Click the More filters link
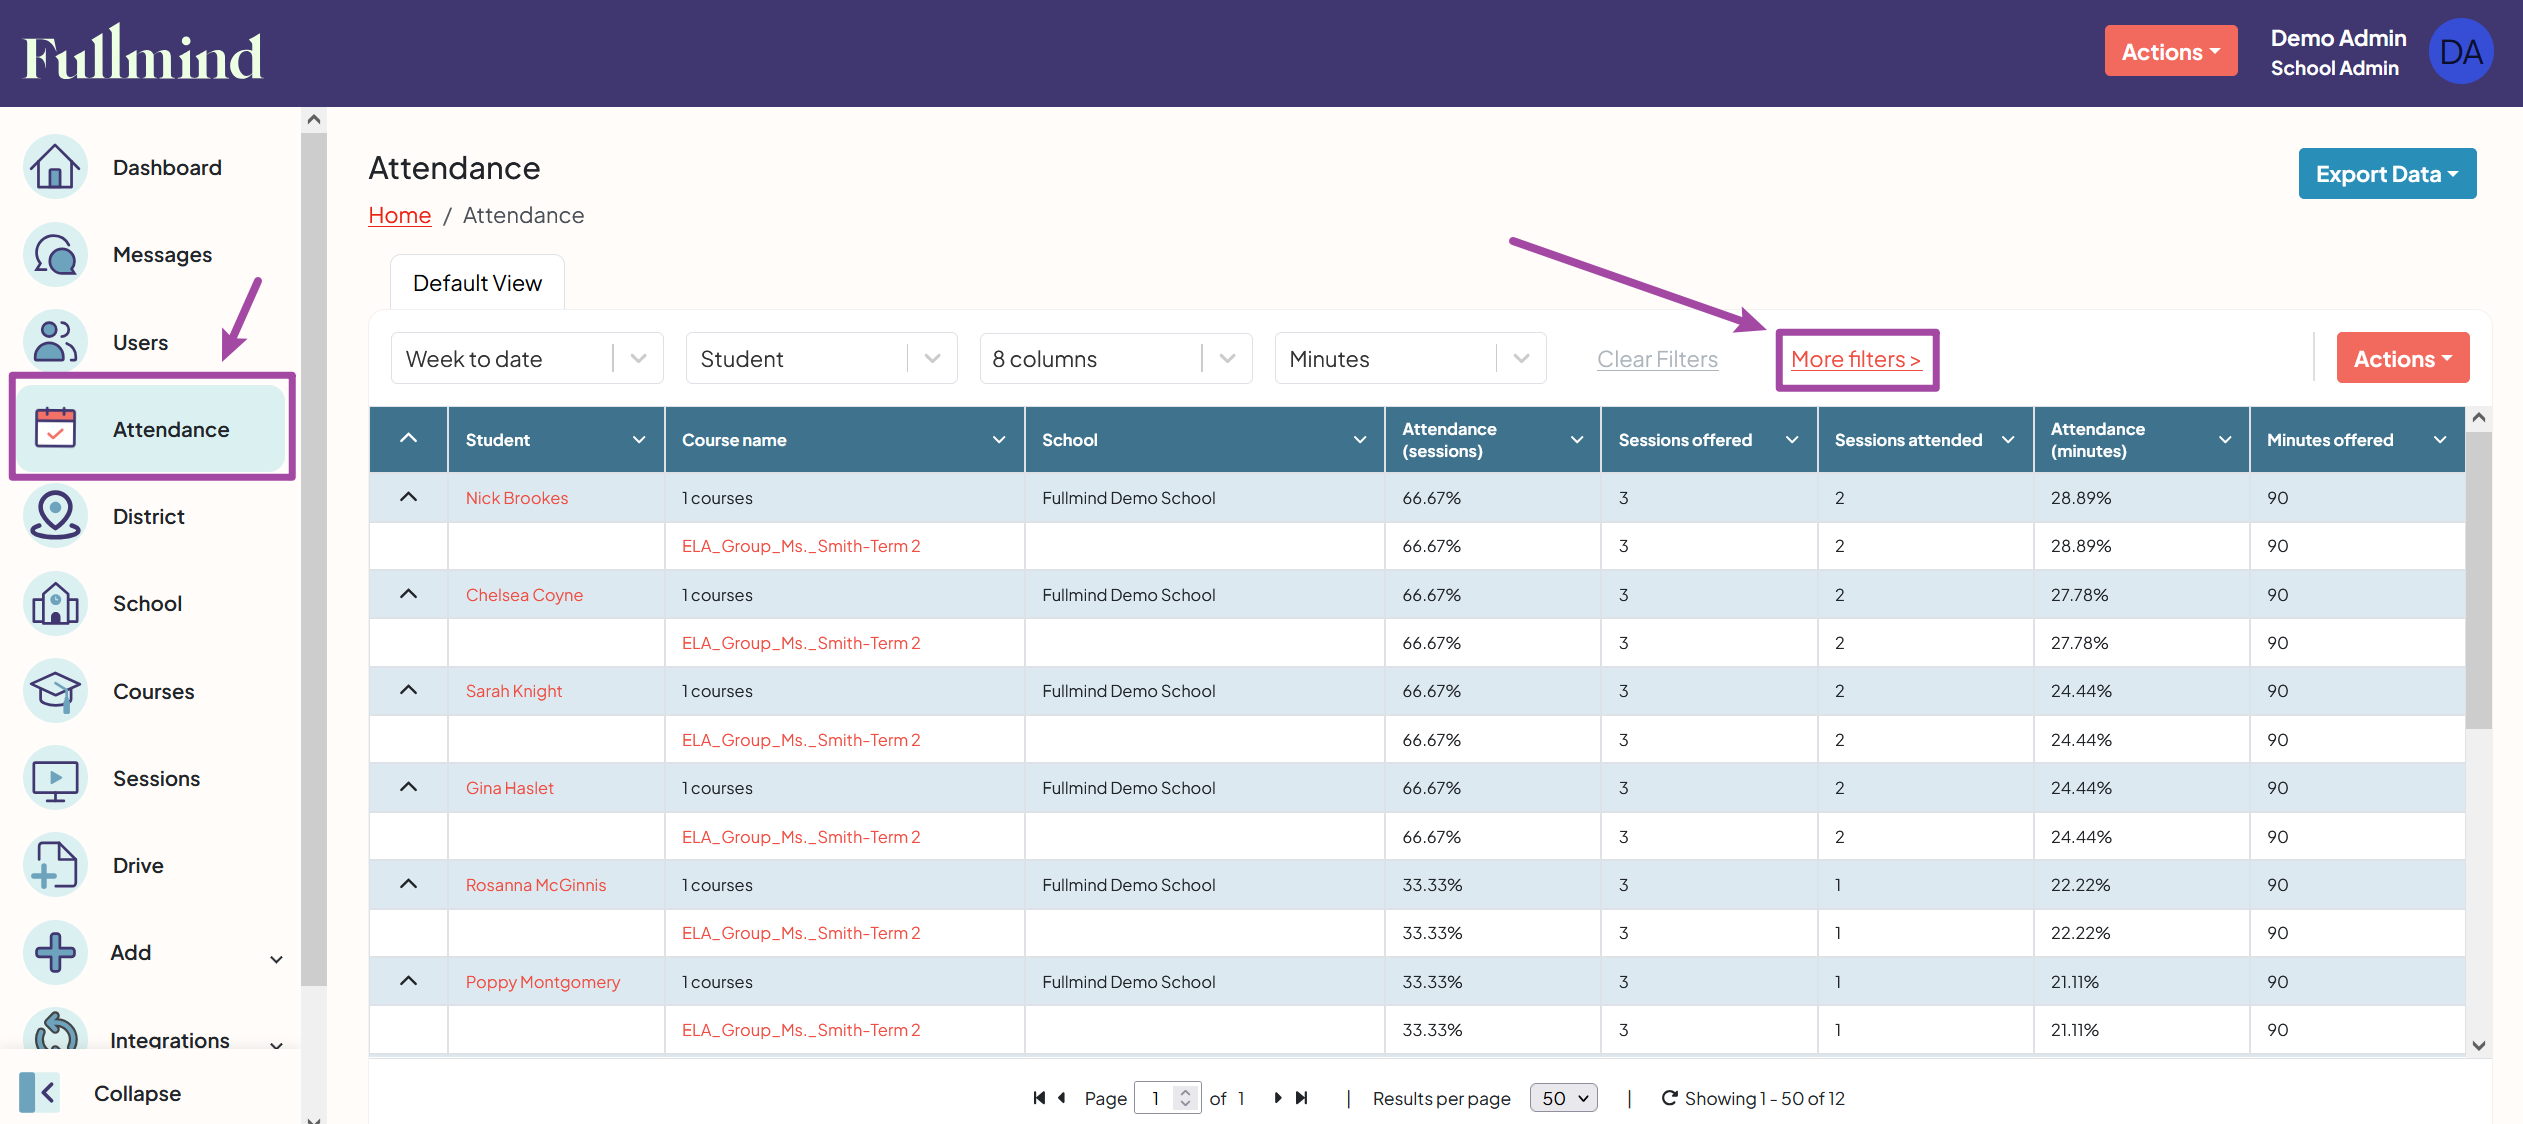This screenshot has height=1124, width=2523. [1855, 359]
